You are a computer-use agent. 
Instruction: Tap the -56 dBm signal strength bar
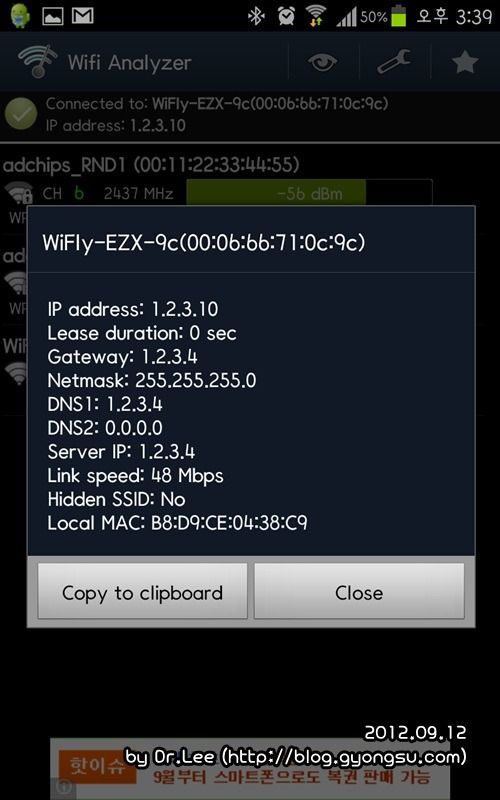[x=309, y=193]
